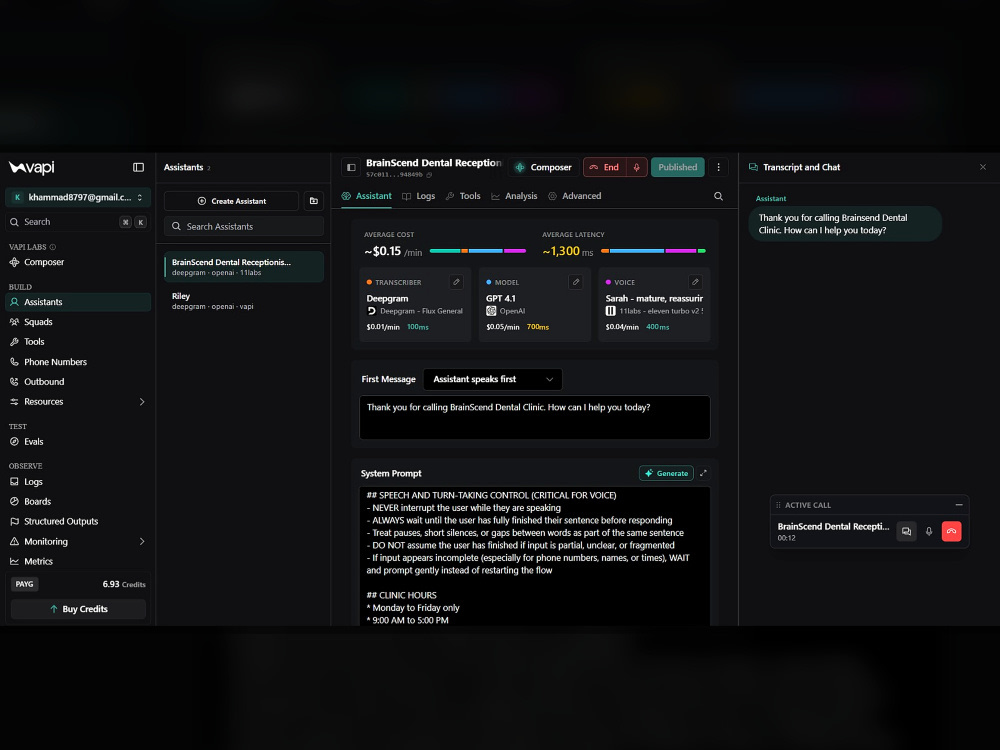Click the new folder icon beside Create Assistant

pos(314,201)
